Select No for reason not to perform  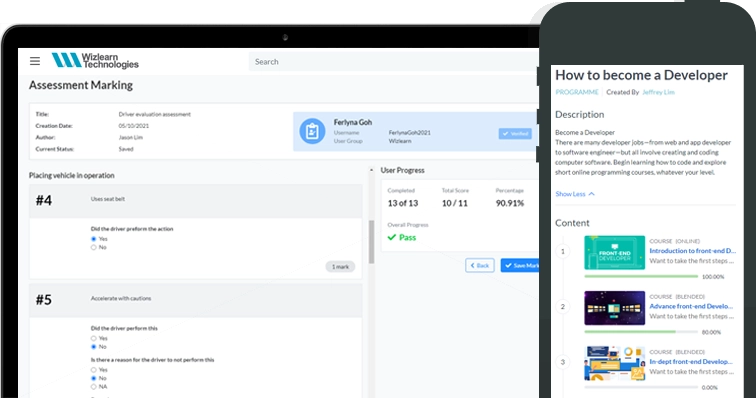point(94,378)
